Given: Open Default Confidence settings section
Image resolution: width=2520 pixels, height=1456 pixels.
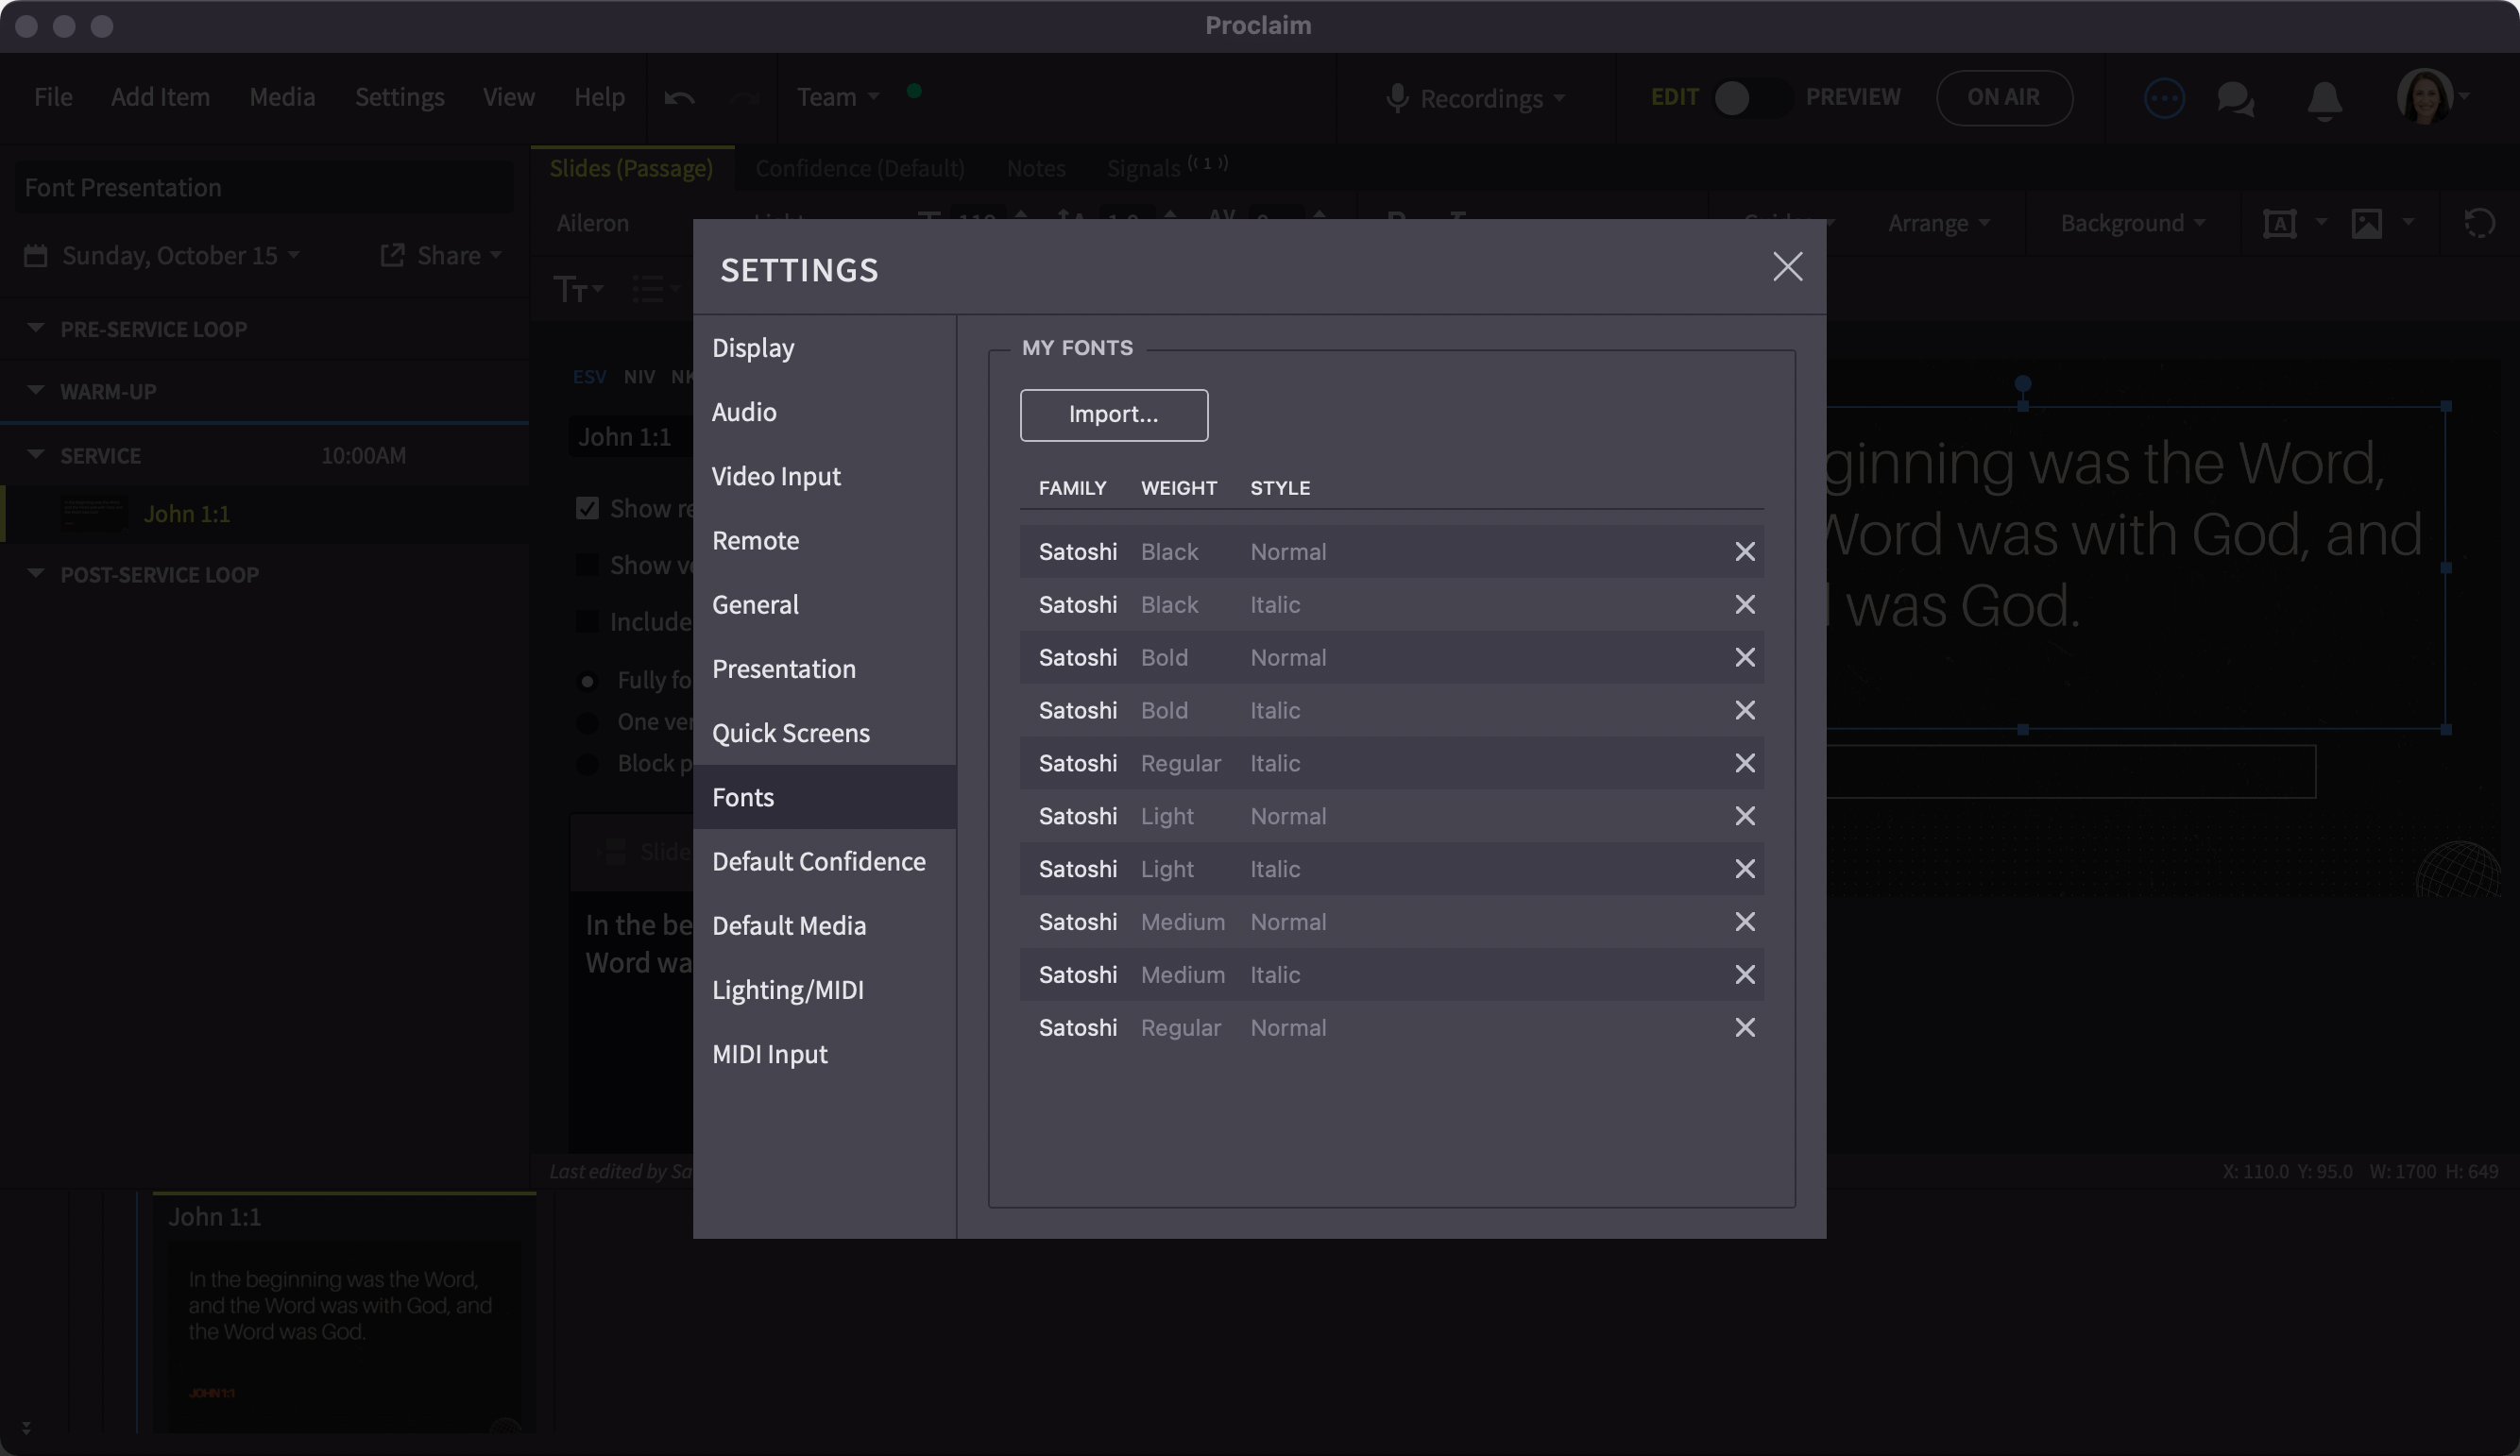Looking at the screenshot, I should coord(825,862).
